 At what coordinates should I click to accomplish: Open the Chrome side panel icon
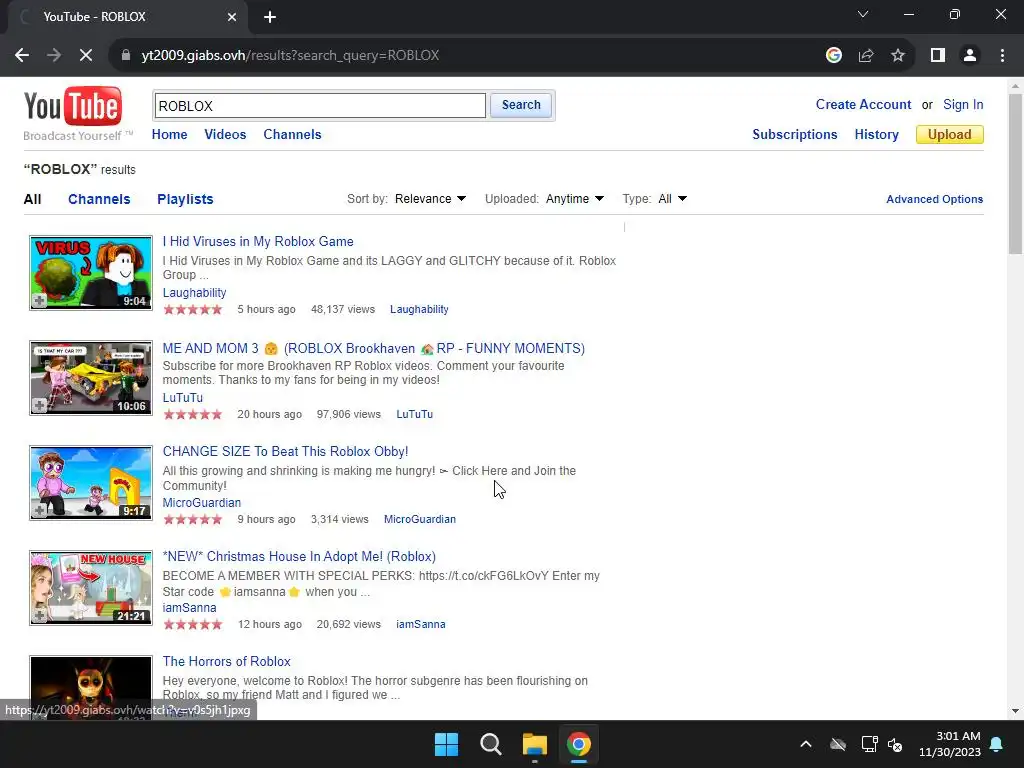(x=938, y=56)
